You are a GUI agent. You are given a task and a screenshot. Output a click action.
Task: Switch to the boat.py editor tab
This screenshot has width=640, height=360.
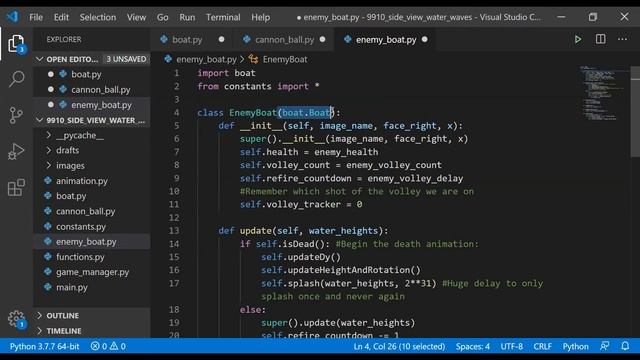pos(187,40)
